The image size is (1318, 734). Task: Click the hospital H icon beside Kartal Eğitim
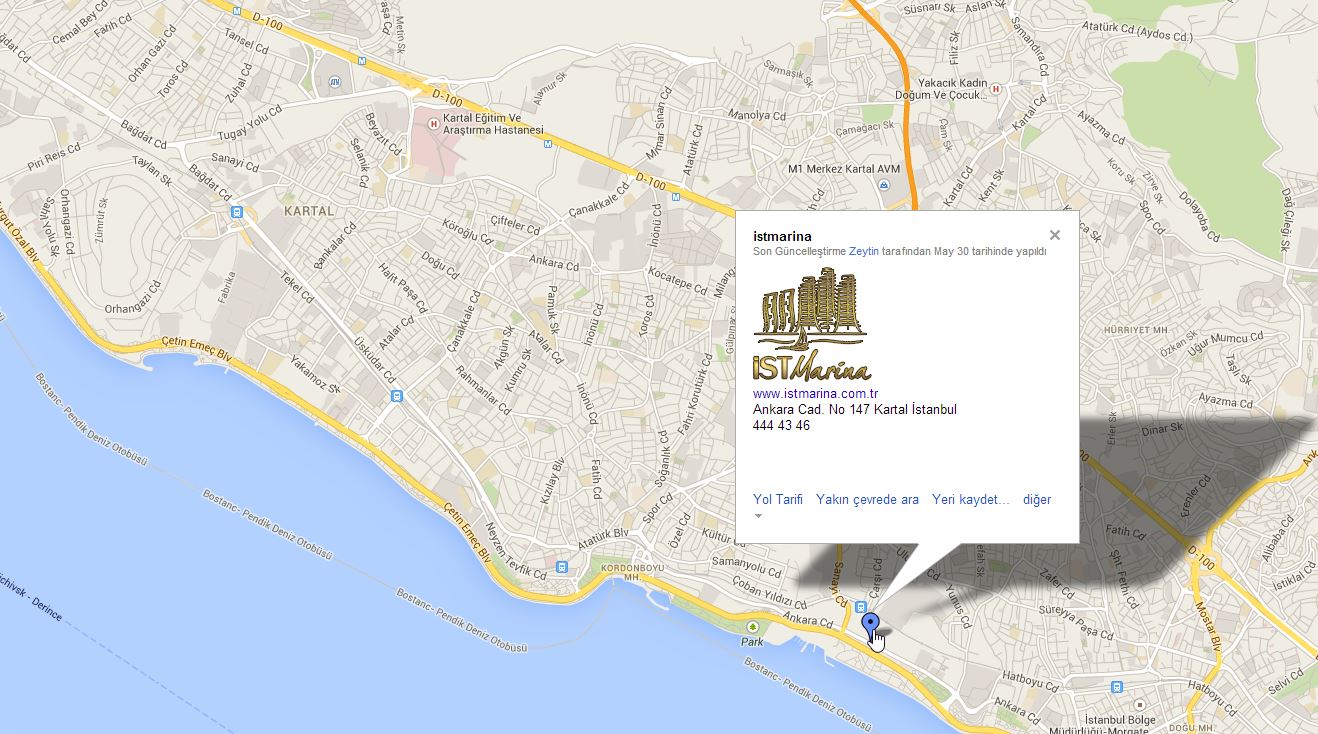[432, 124]
